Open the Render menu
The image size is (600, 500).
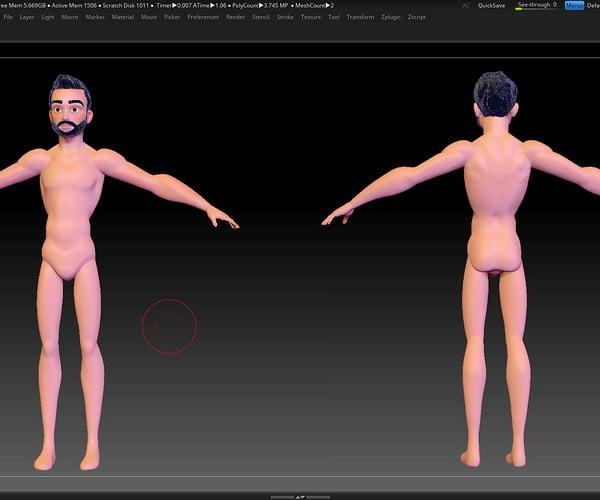[x=235, y=17]
